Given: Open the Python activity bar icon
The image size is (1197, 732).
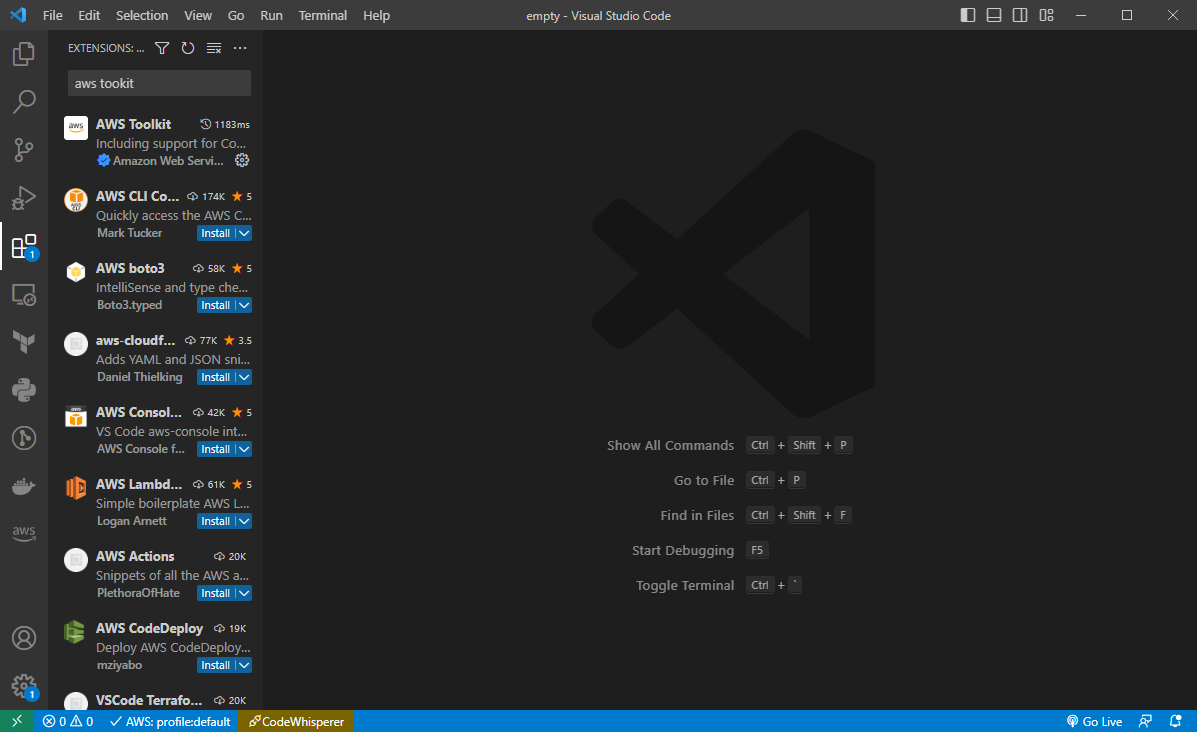Looking at the screenshot, I should 24,390.
